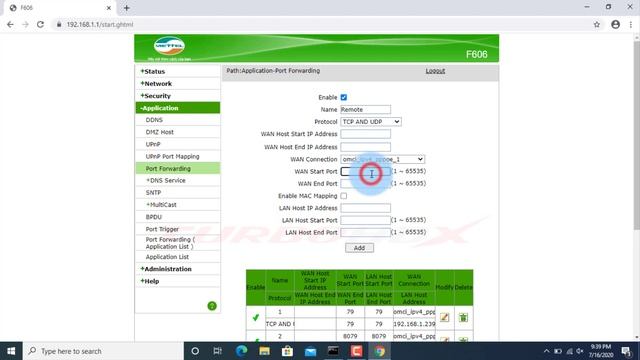Image resolution: width=640 pixels, height=360 pixels.
Task: Modify port forwarding rule 1
Action: (444, 317)
